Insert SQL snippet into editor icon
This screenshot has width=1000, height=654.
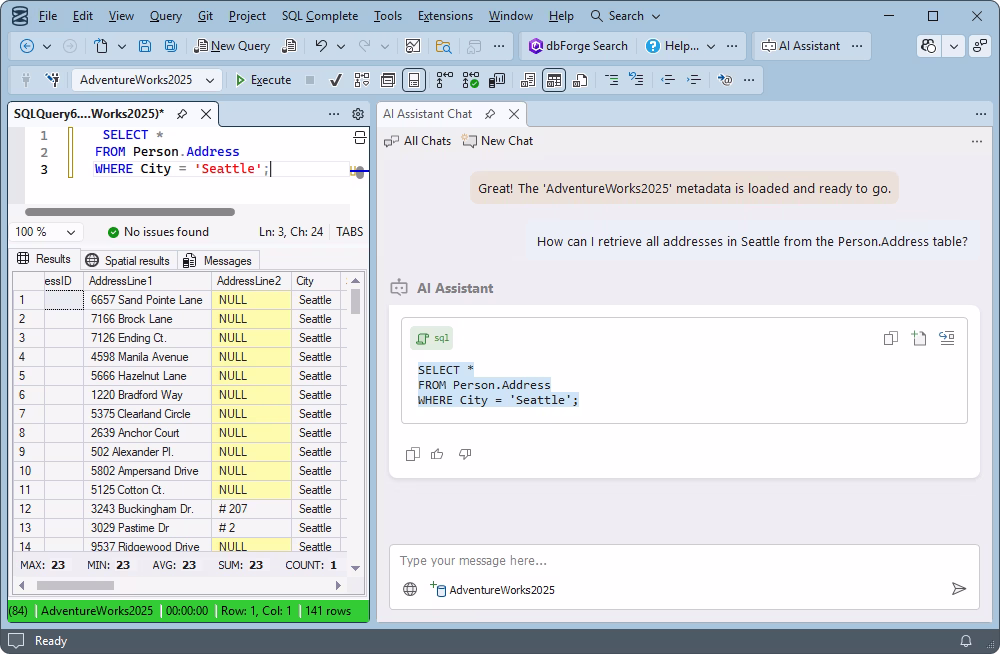(947, 338)
